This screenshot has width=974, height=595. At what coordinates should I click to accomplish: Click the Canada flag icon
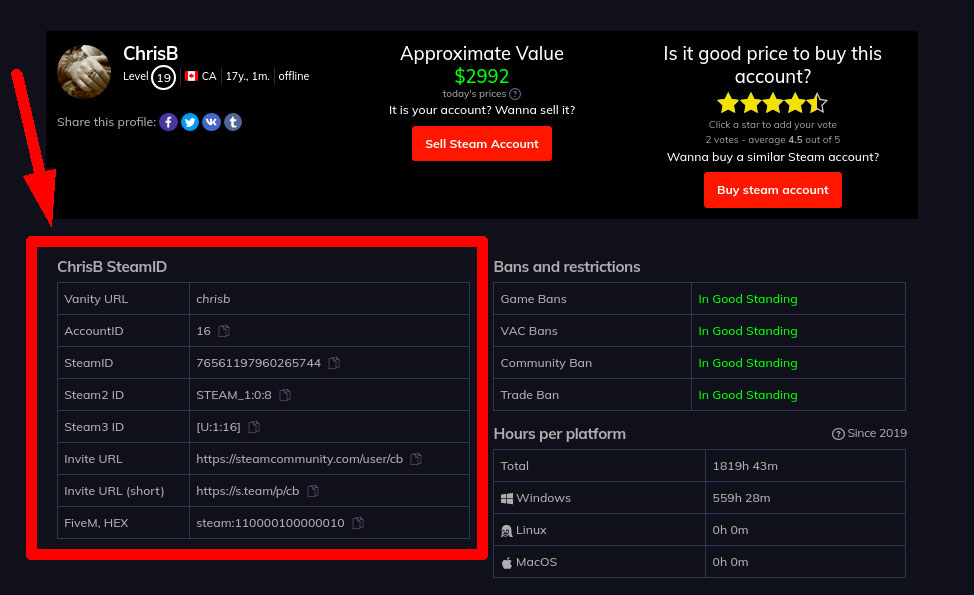point(191,76)
